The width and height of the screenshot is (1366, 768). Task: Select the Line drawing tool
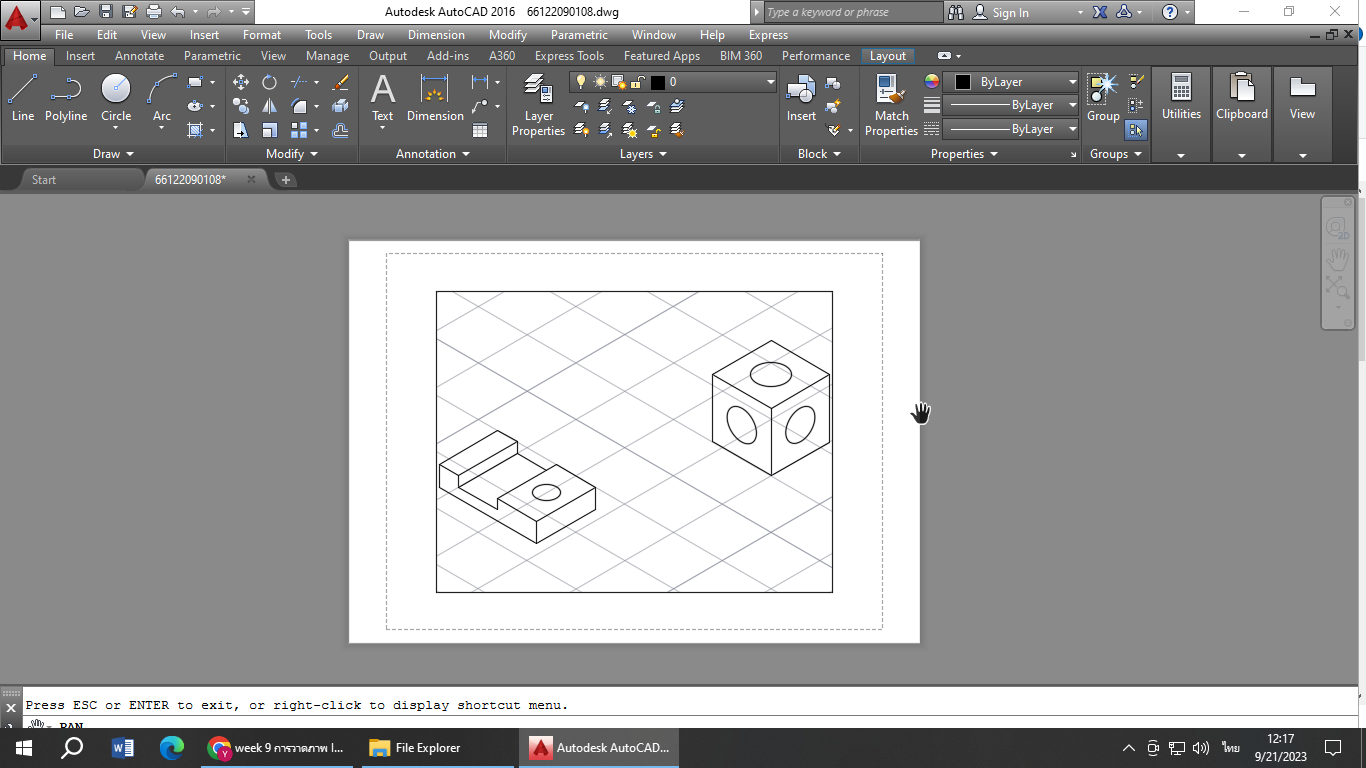(22, 98)
